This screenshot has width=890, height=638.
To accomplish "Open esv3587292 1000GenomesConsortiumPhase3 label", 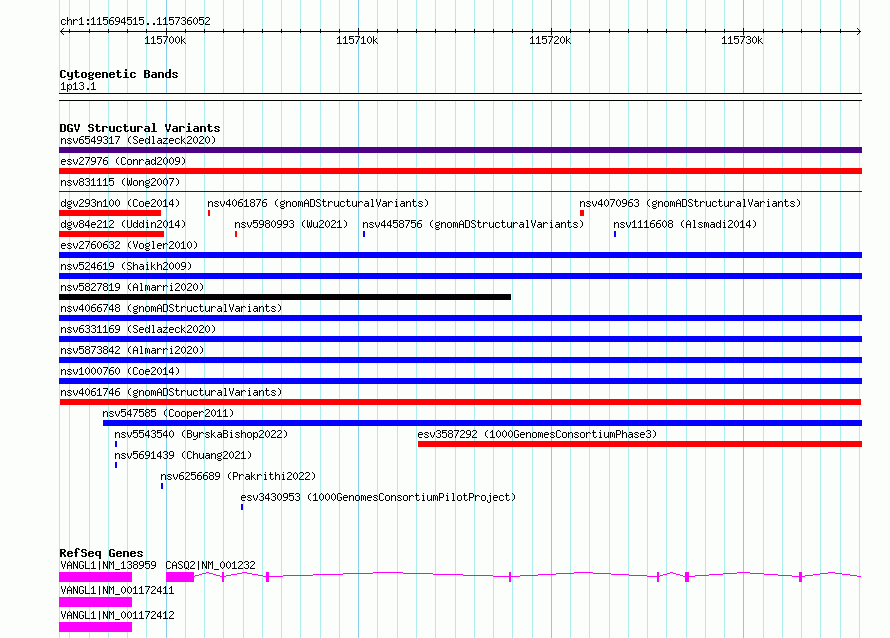I will [537, 434].
